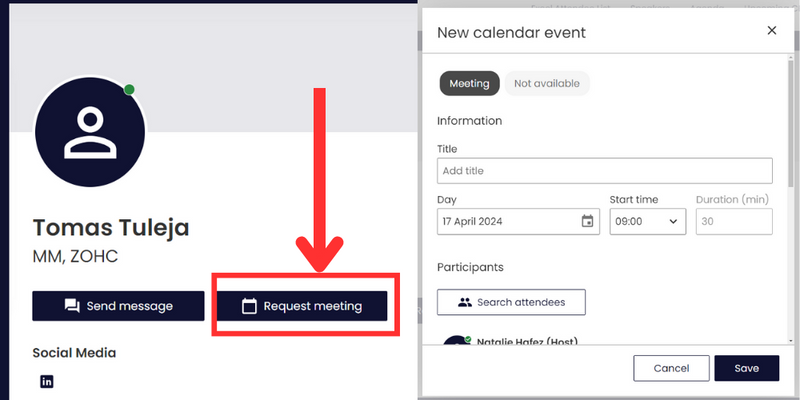The image size is (800, 400).
Task: Click the green online status dot
Action: [x=129, y=90]
